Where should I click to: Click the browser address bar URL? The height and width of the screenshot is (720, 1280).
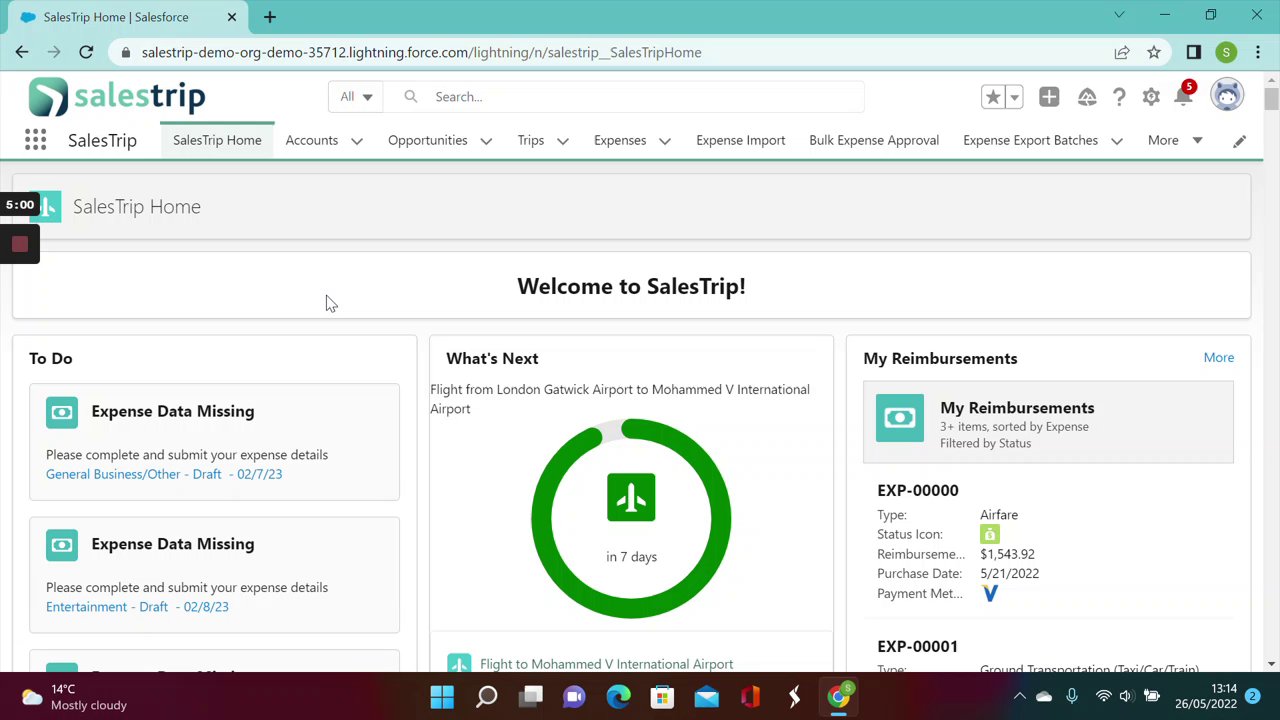pyautogui.click(x=422, y=52)
